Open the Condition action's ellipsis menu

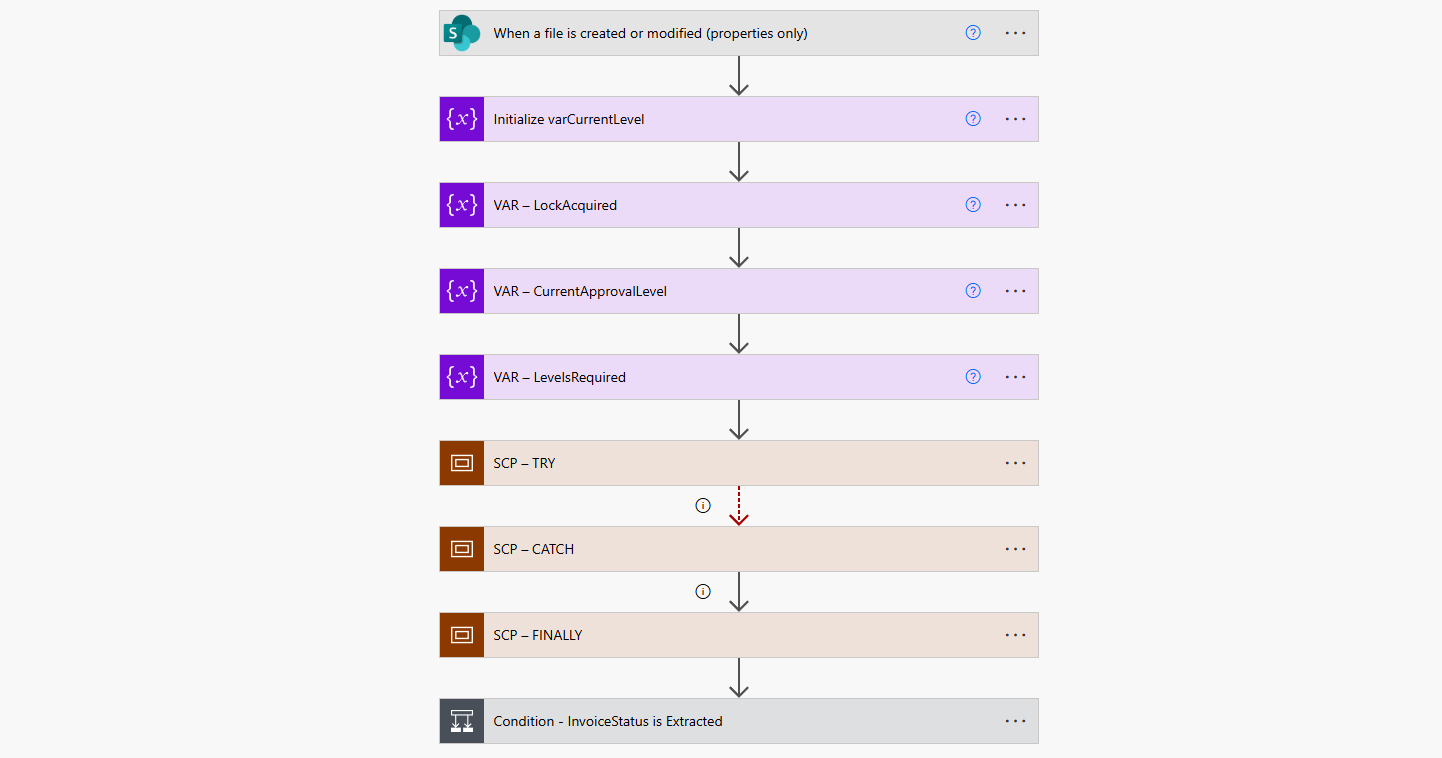point(1015,721)
